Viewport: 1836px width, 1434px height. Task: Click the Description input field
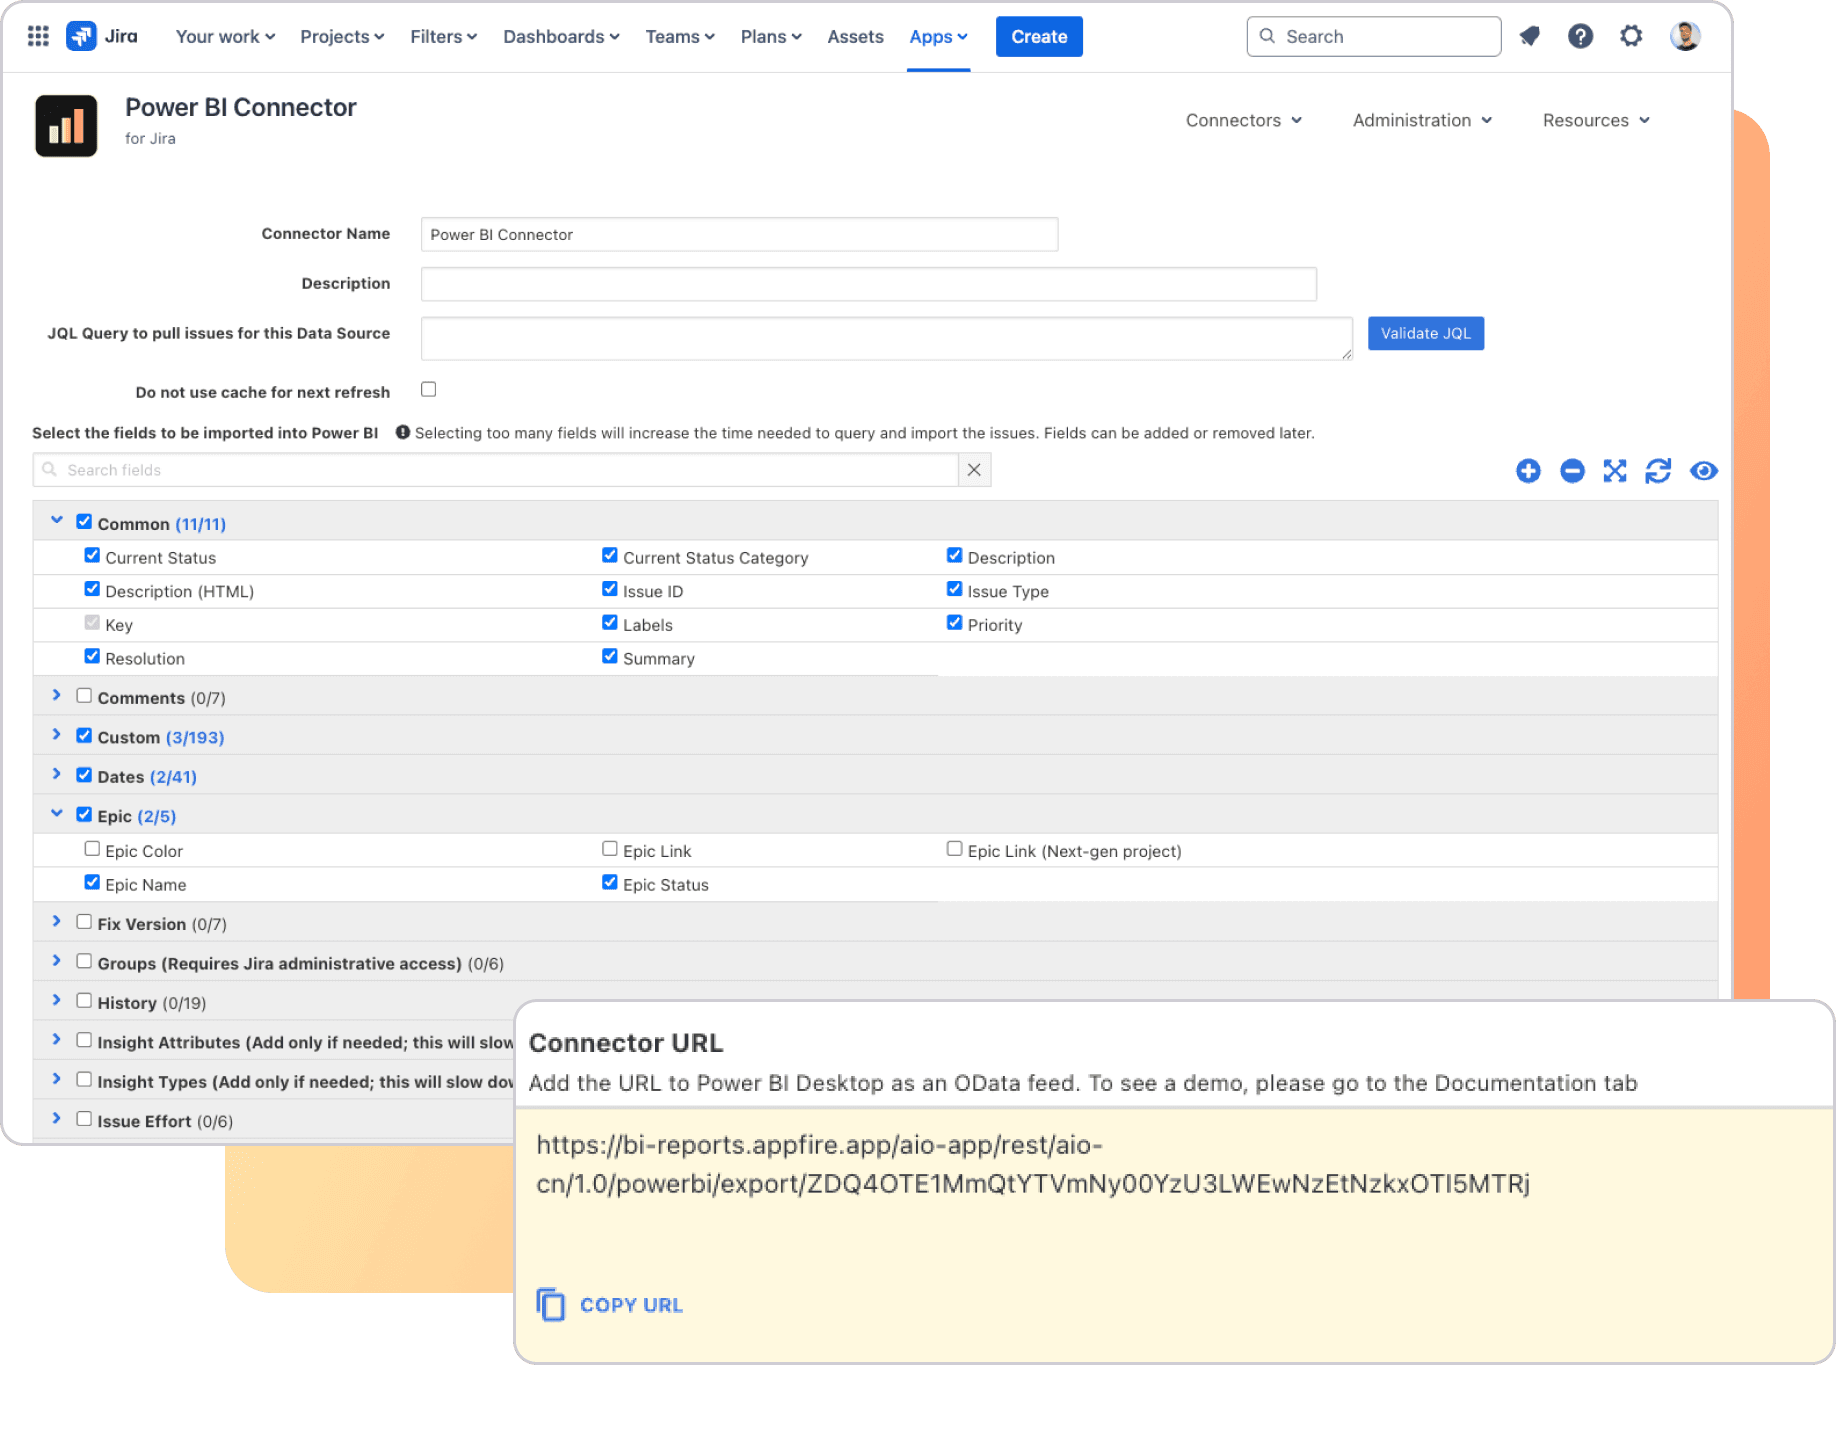click(x=868, y=284)
